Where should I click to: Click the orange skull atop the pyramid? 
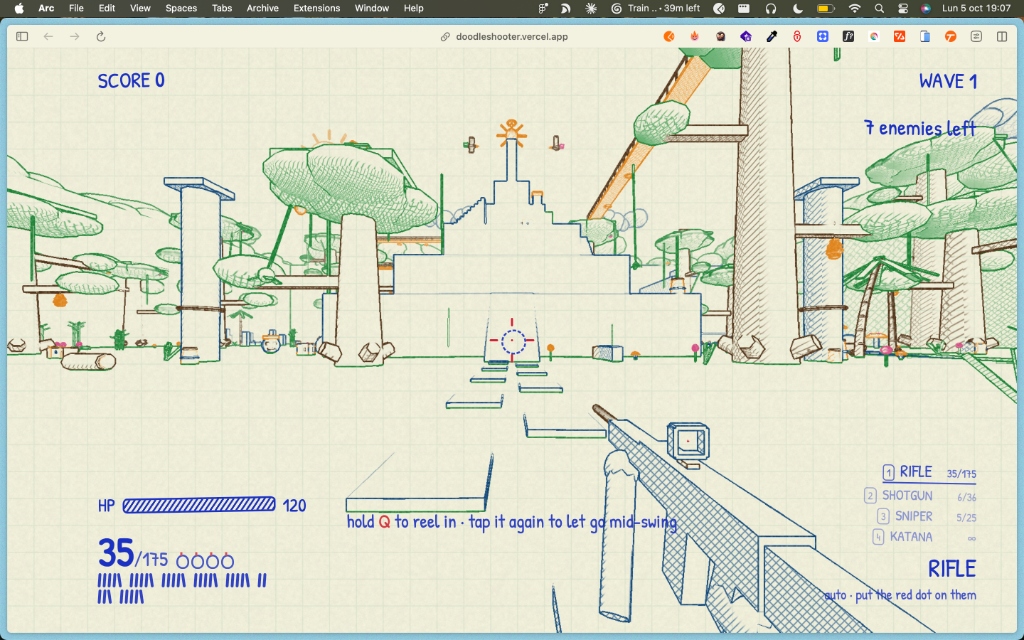[x=511, y=132]
